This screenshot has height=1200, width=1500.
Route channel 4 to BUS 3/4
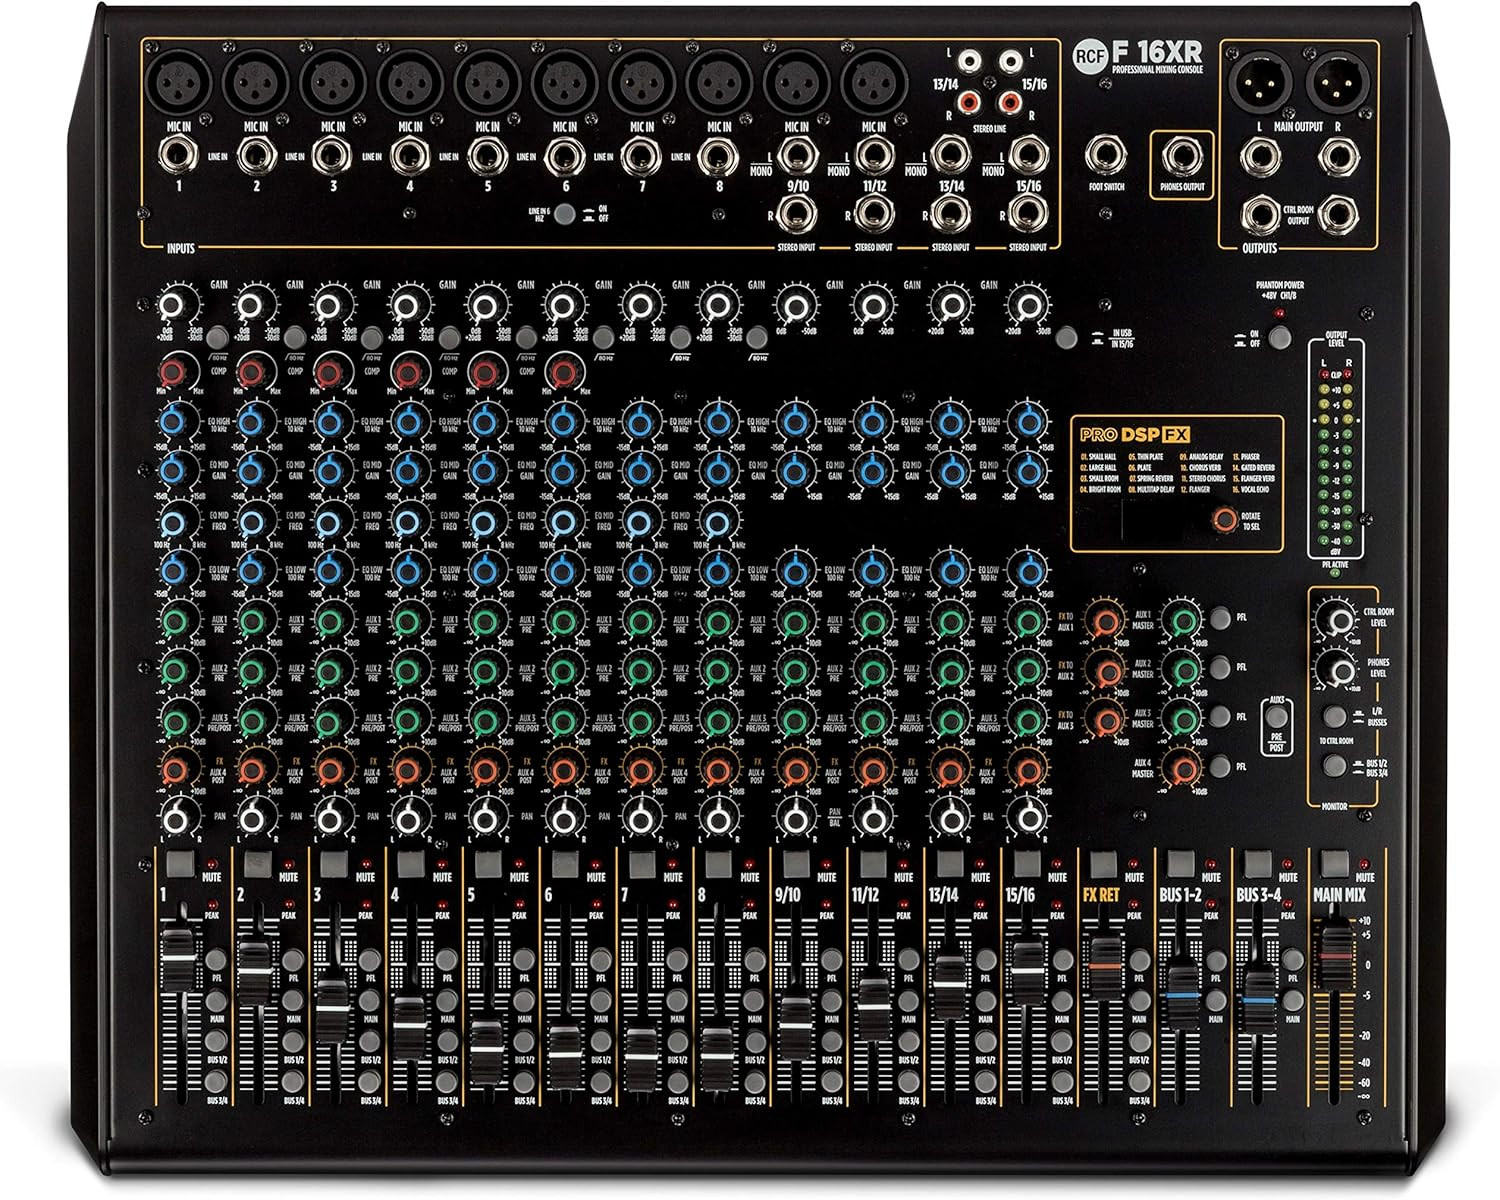point(446,1081)
